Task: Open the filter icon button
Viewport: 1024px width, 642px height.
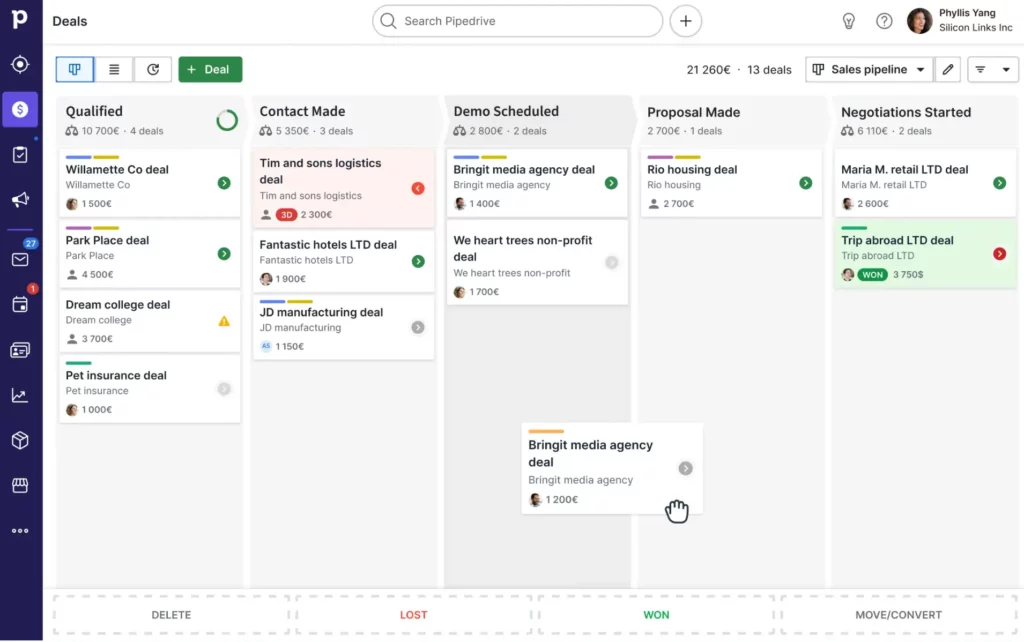Action: click(x=980, y=69)
